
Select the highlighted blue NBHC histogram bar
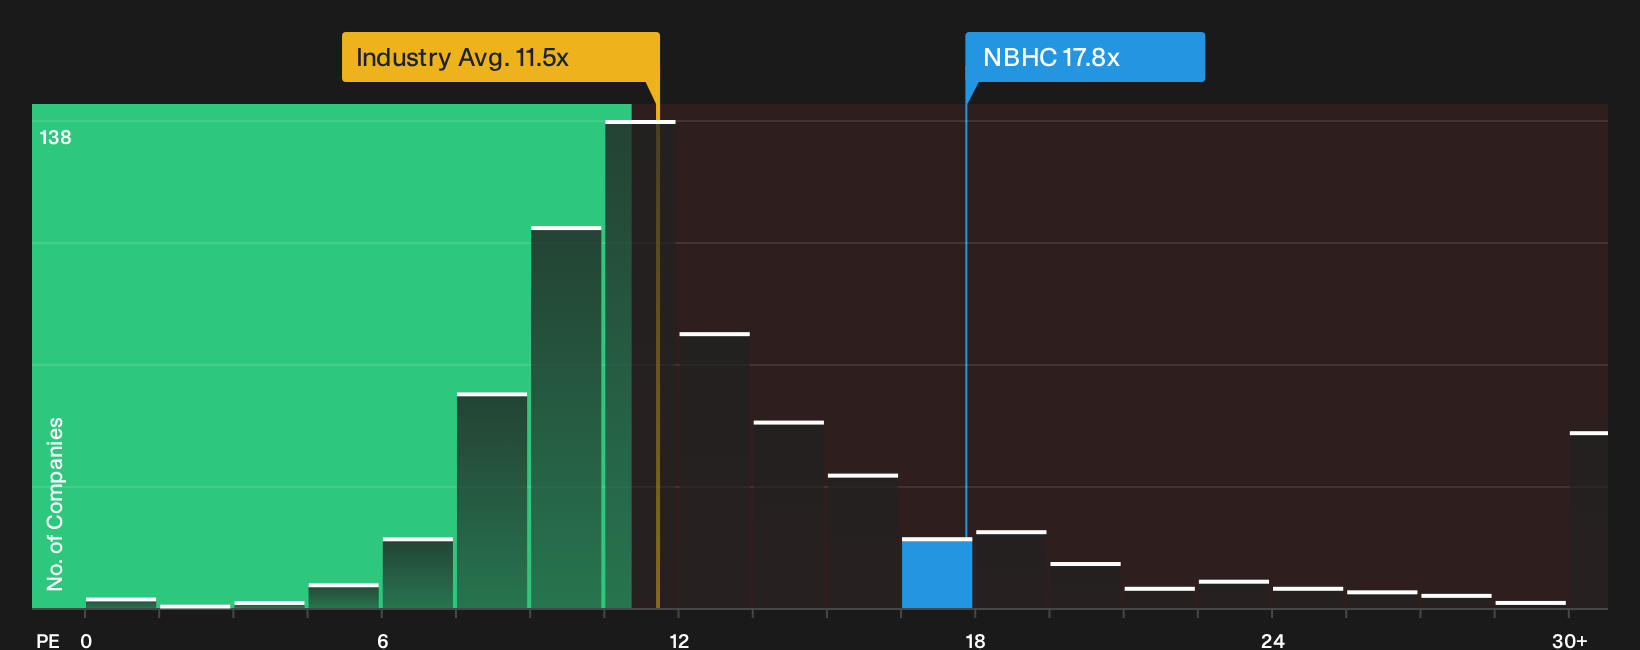(937, 573)
